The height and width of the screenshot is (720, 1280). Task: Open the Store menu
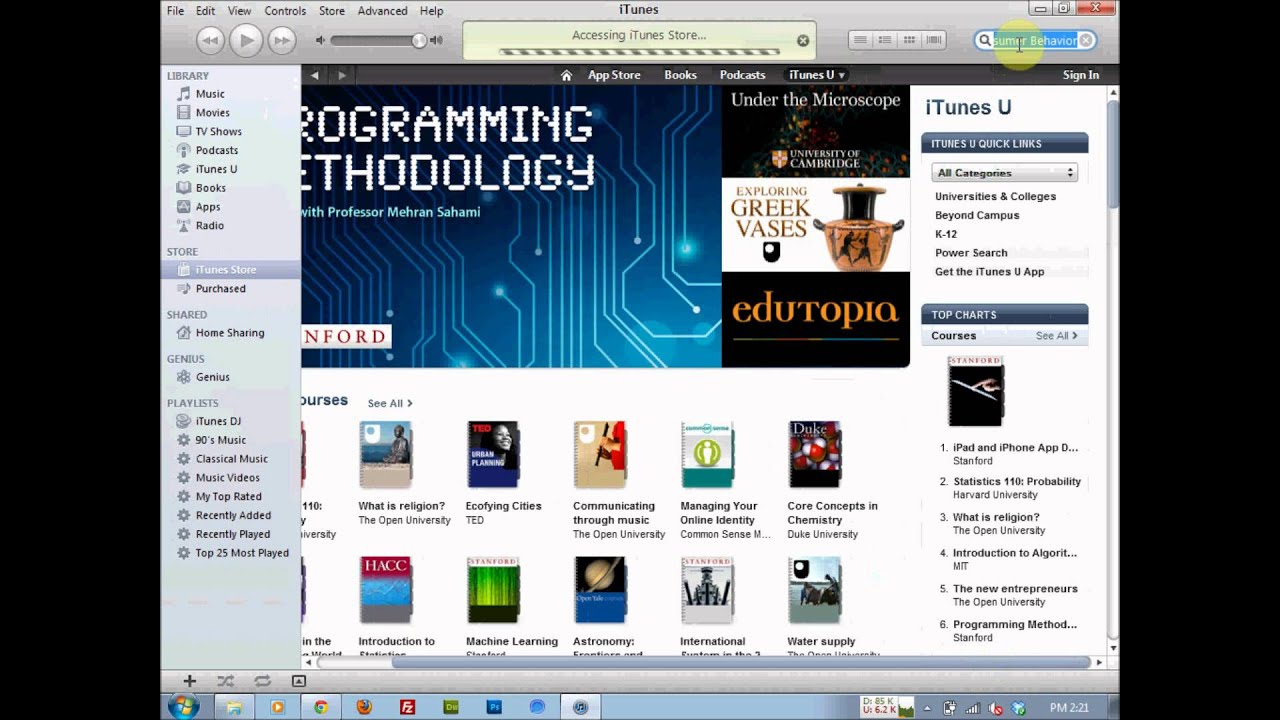[332, 11]
